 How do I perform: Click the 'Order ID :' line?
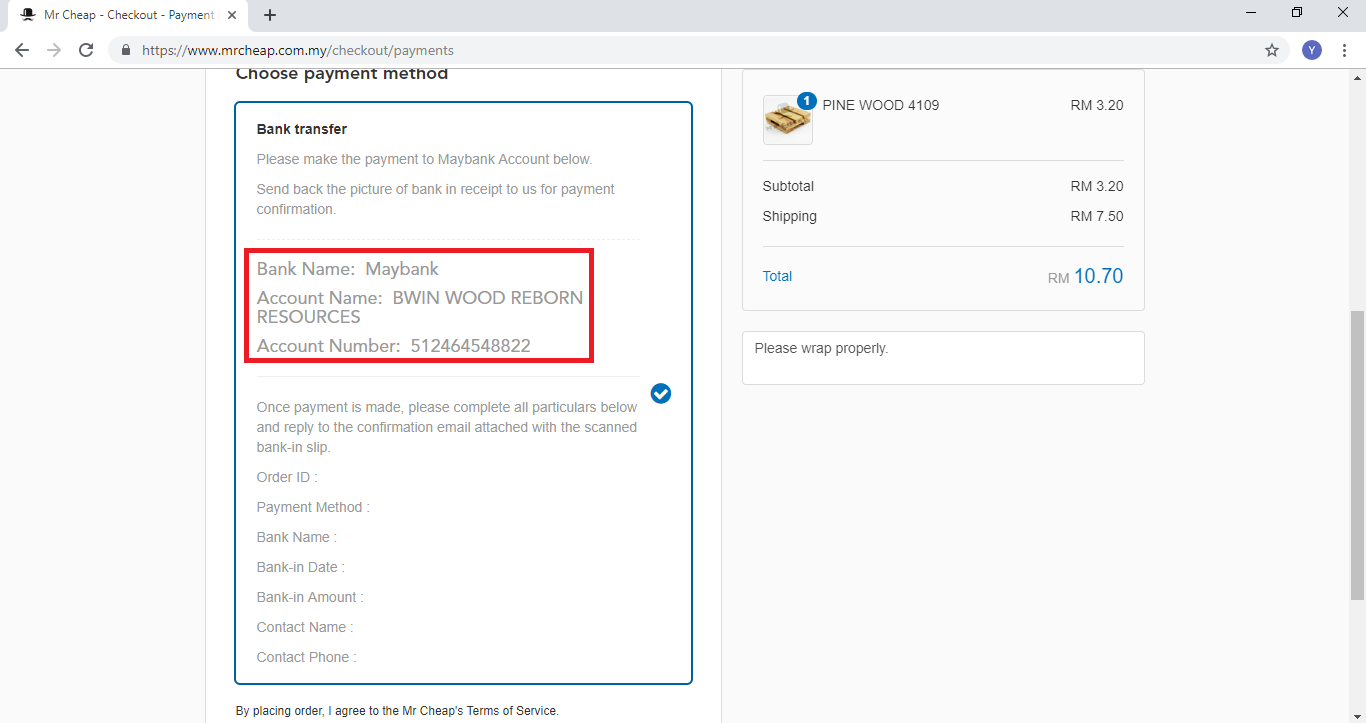(x=287, y=477)
